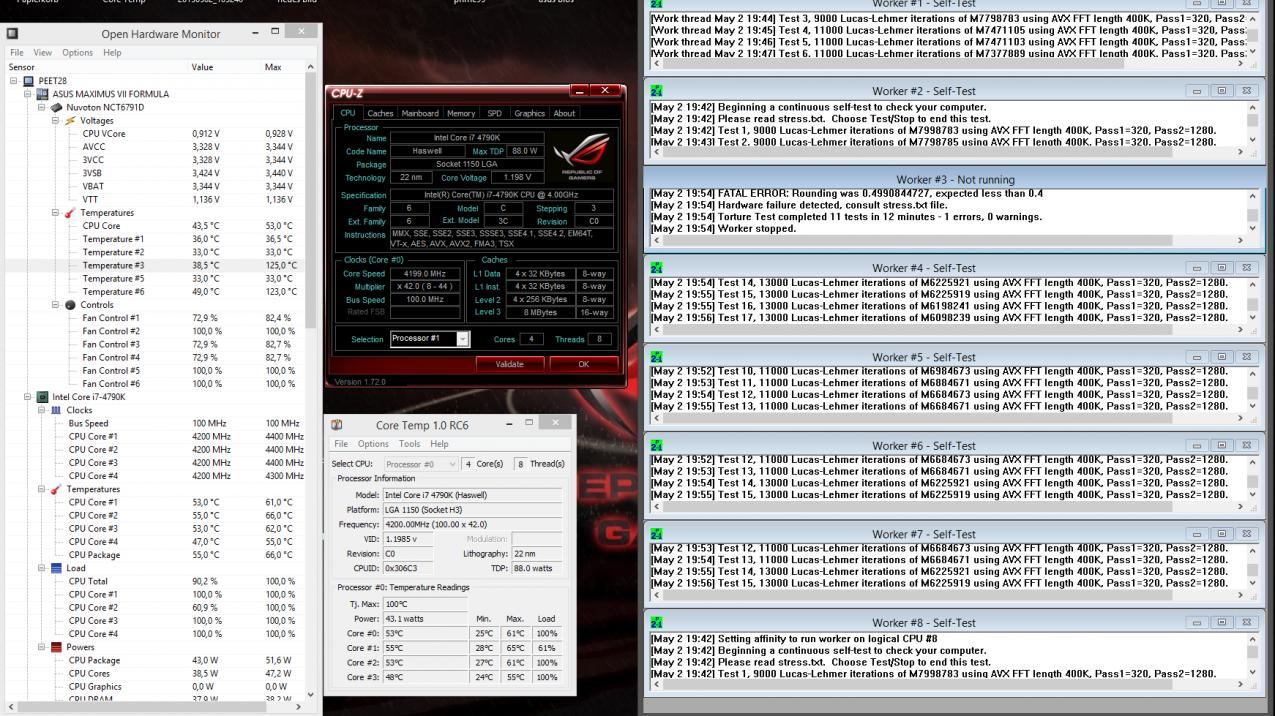Click Worker #3 horizontal scrollbar
The image size is (1275, 716).
949,240
